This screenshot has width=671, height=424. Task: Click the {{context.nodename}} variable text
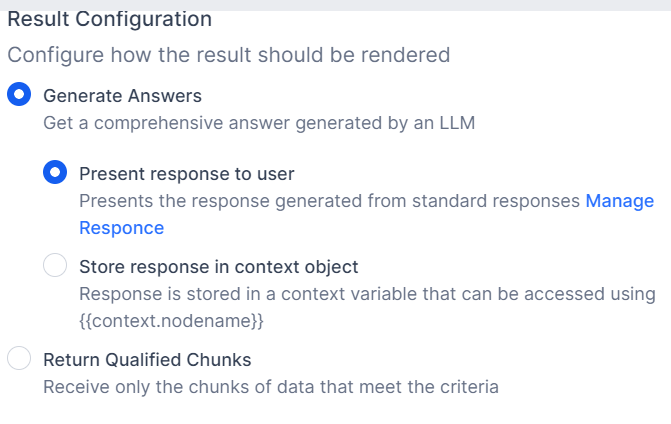171,320
